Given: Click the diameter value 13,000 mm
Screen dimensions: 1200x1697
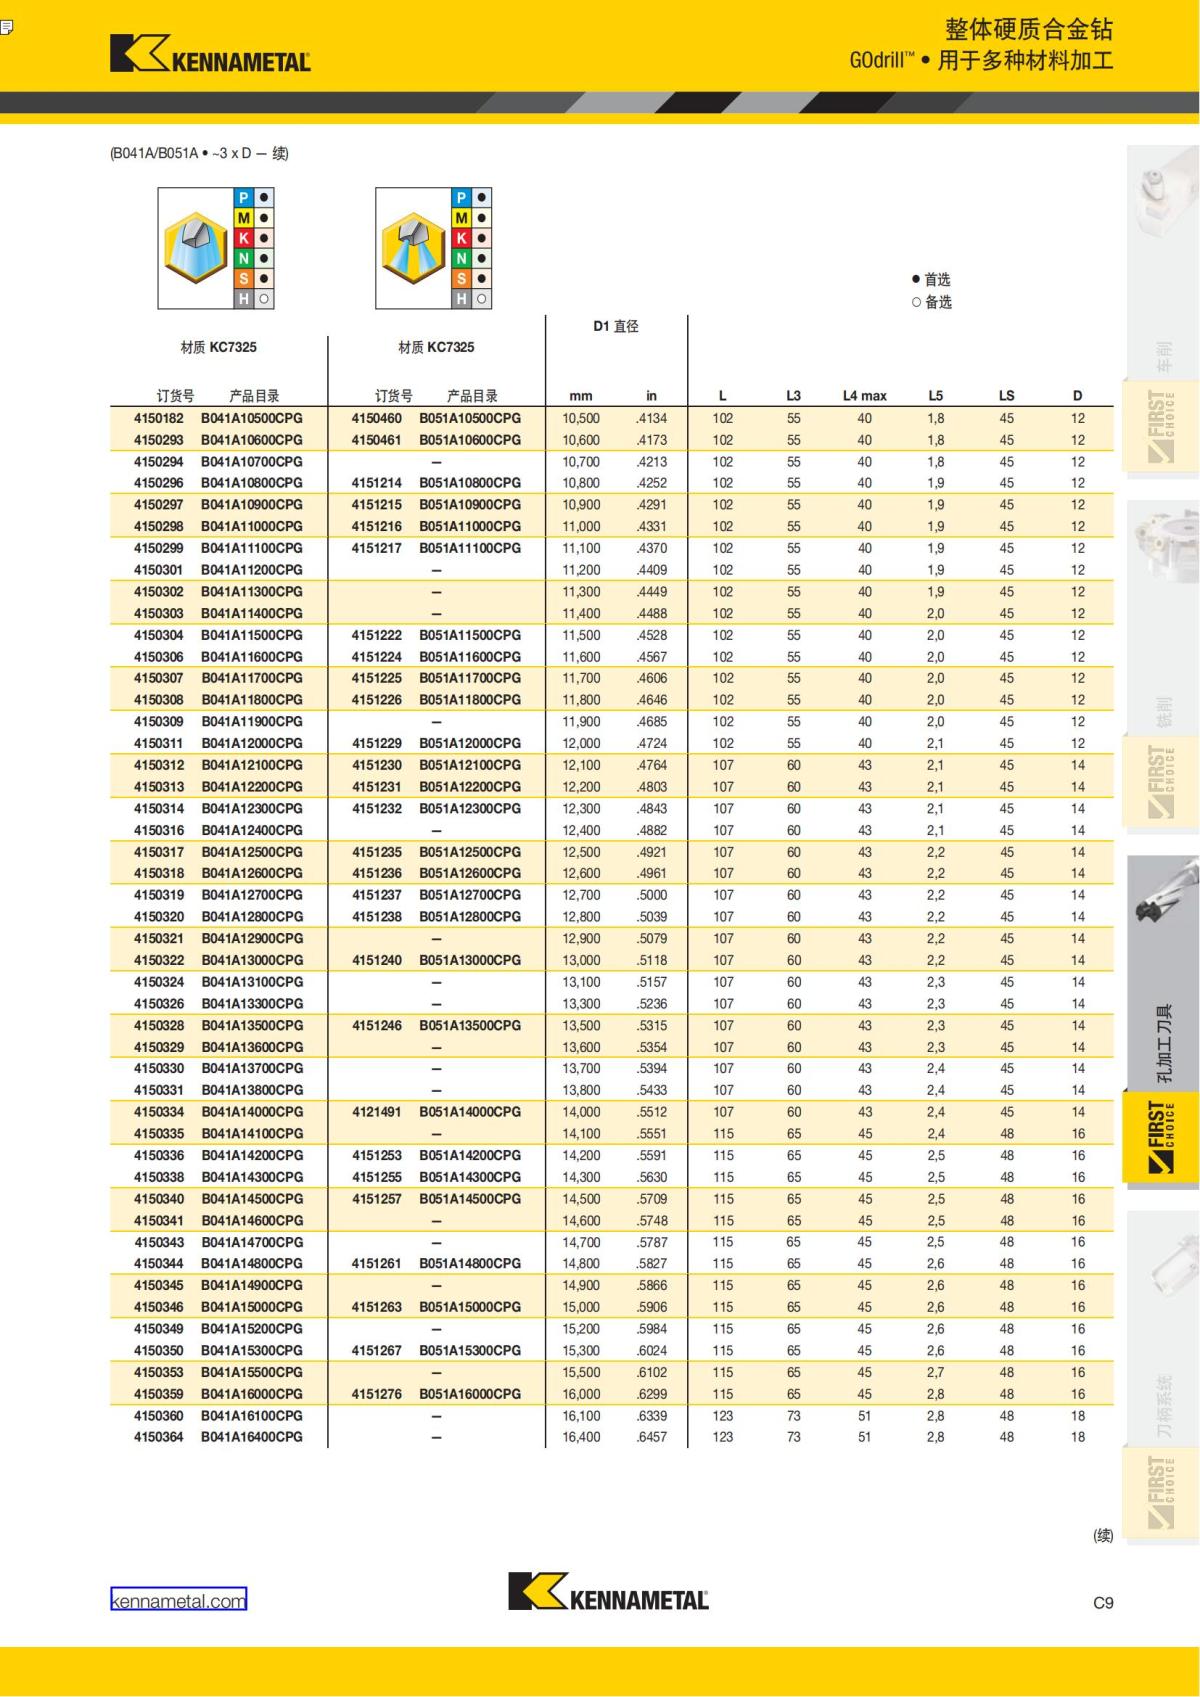Looking at the screenshot, I should coord(581,960).
